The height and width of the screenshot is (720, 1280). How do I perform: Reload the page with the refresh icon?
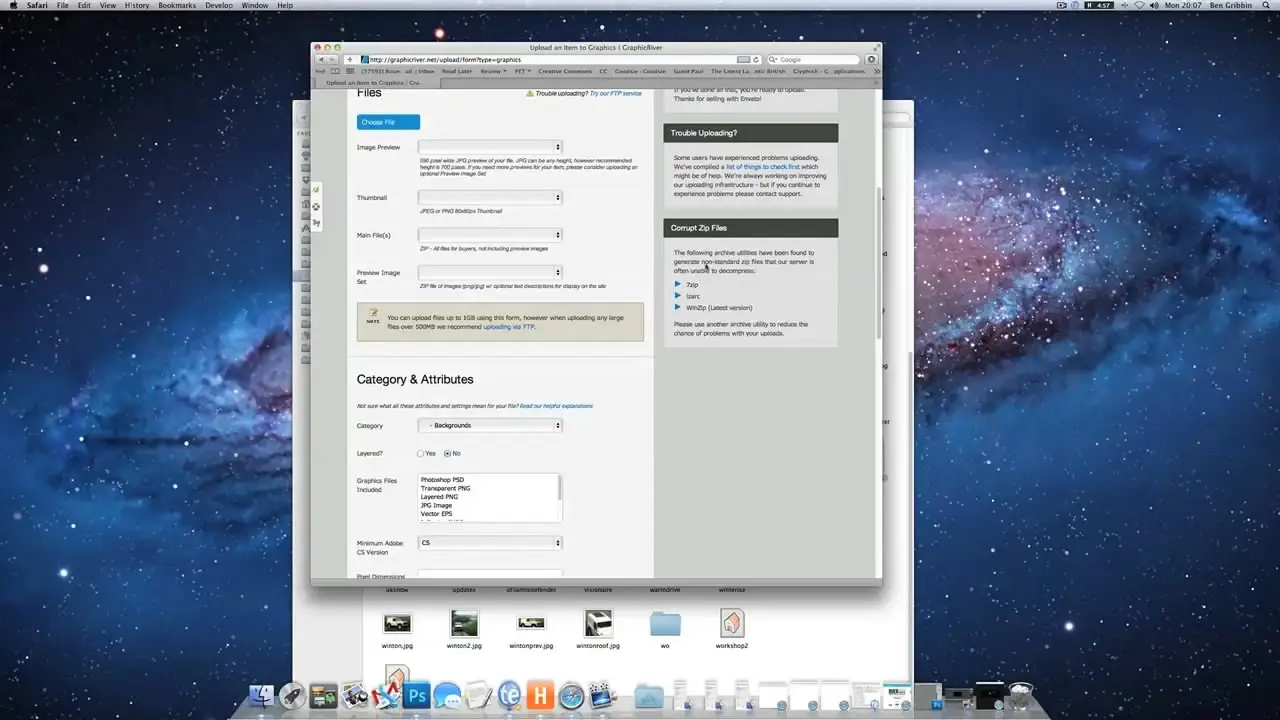[757, 60]
